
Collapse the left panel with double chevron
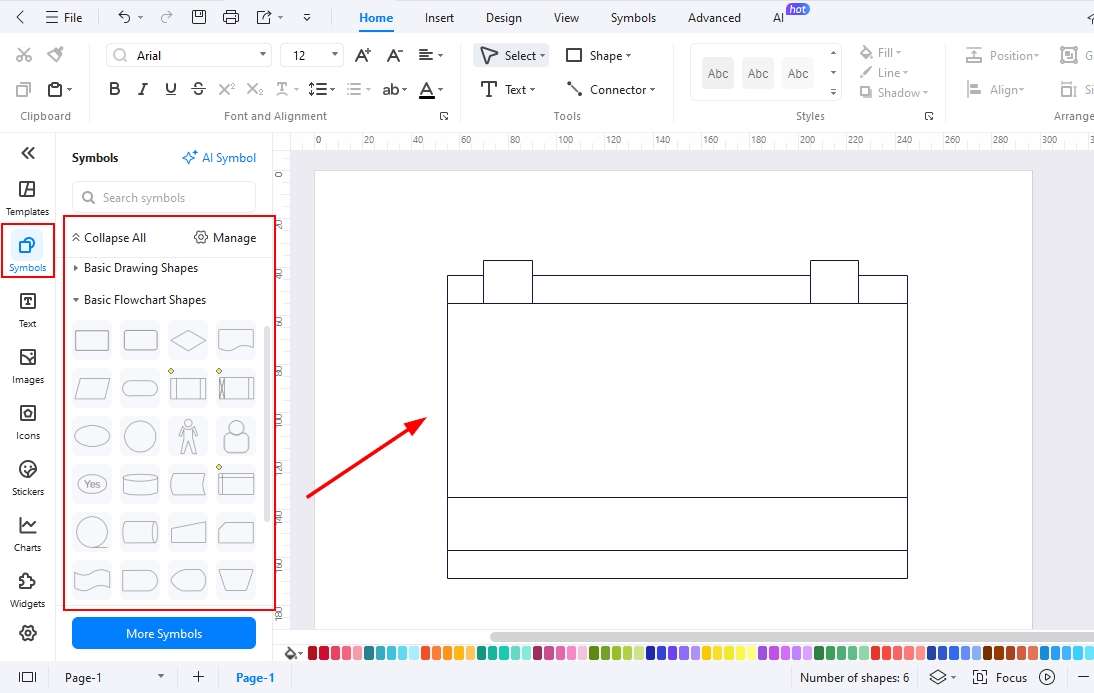tap(28, 153)
